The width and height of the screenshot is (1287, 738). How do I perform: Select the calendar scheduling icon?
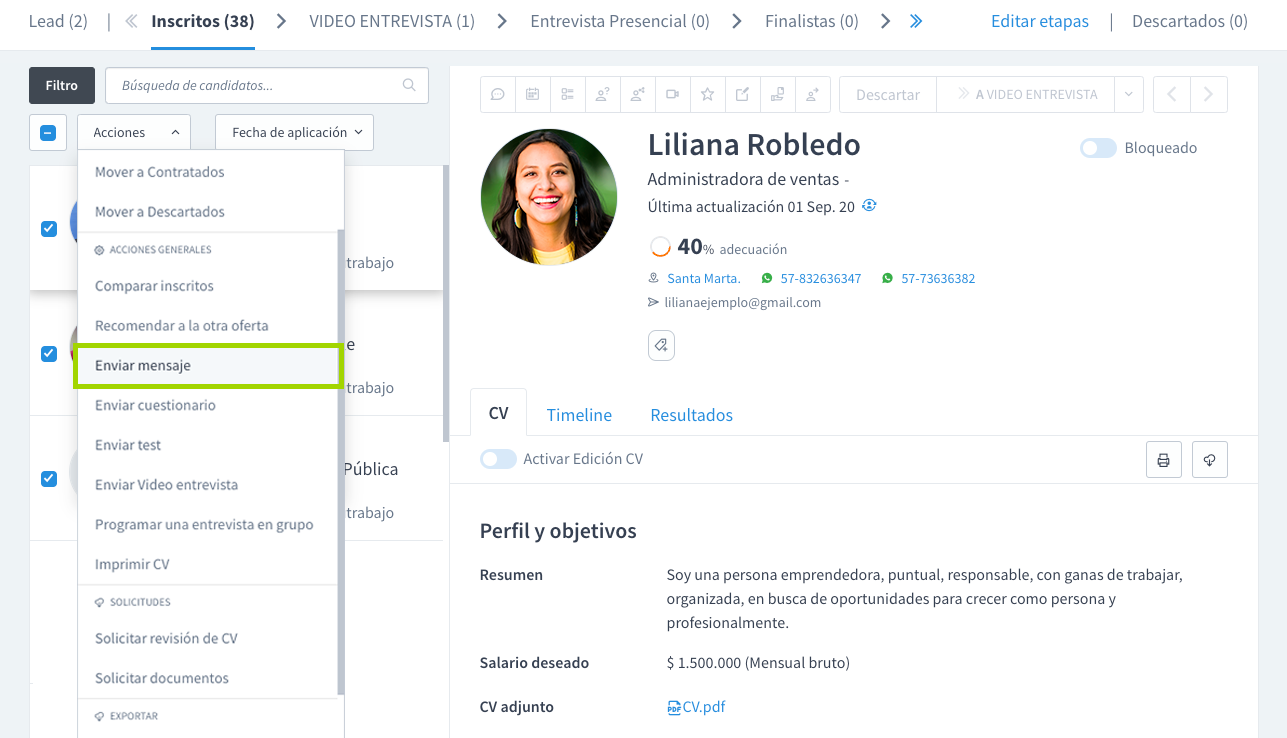pyautogui.click(x=532, y=93)
